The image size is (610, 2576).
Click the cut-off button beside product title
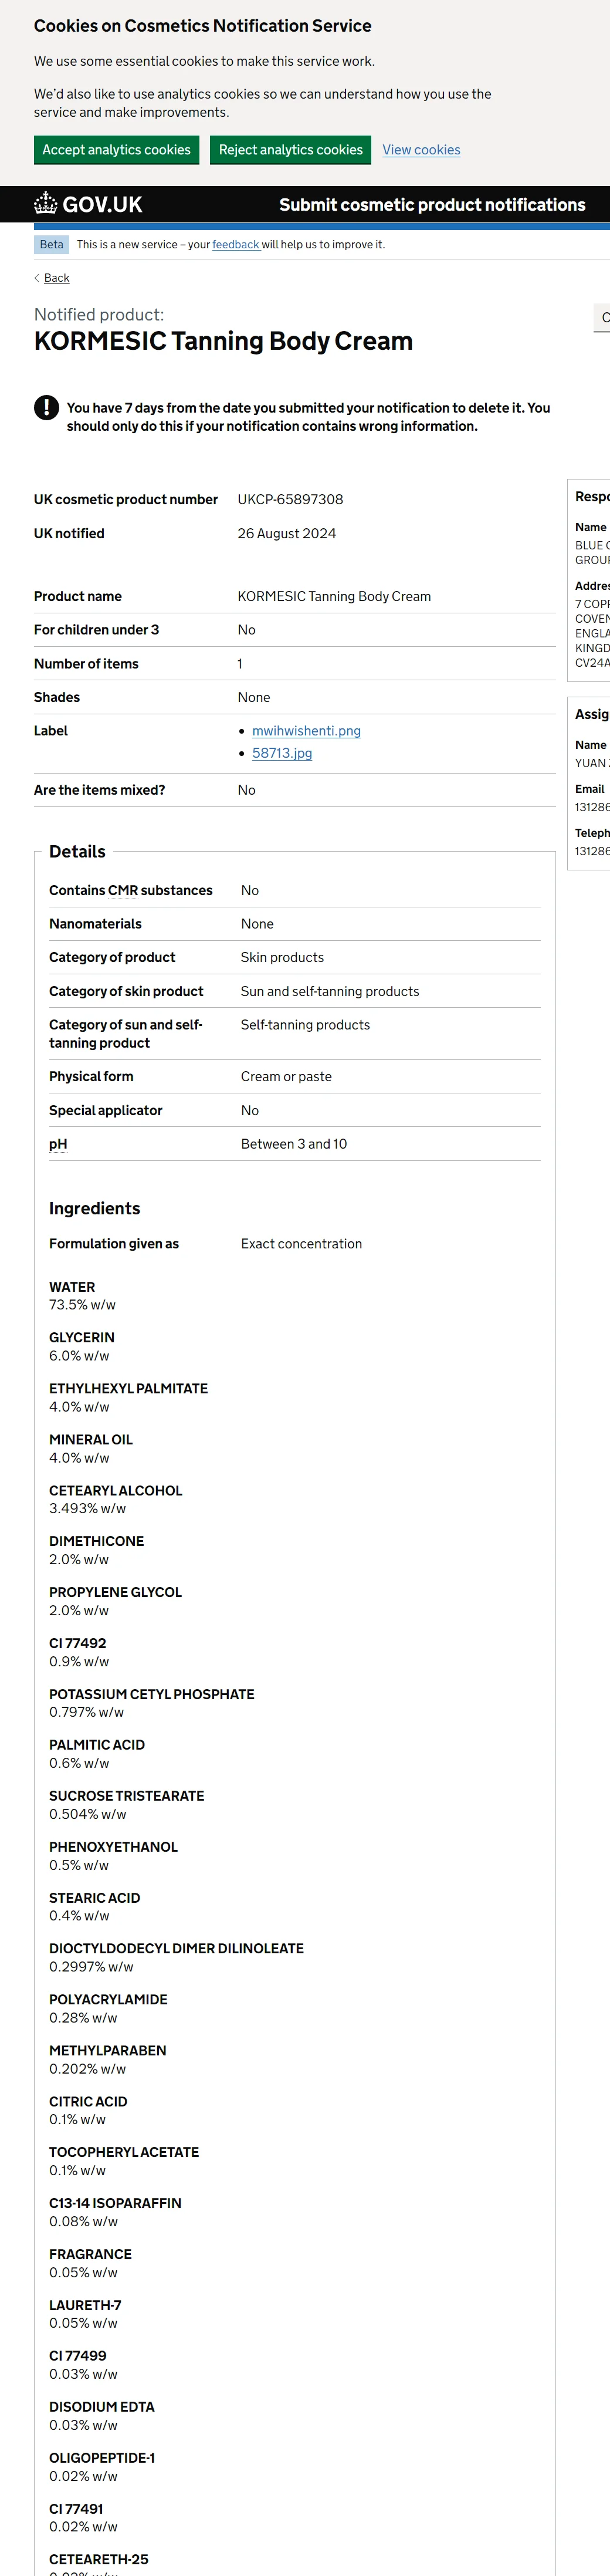(603, 318)
